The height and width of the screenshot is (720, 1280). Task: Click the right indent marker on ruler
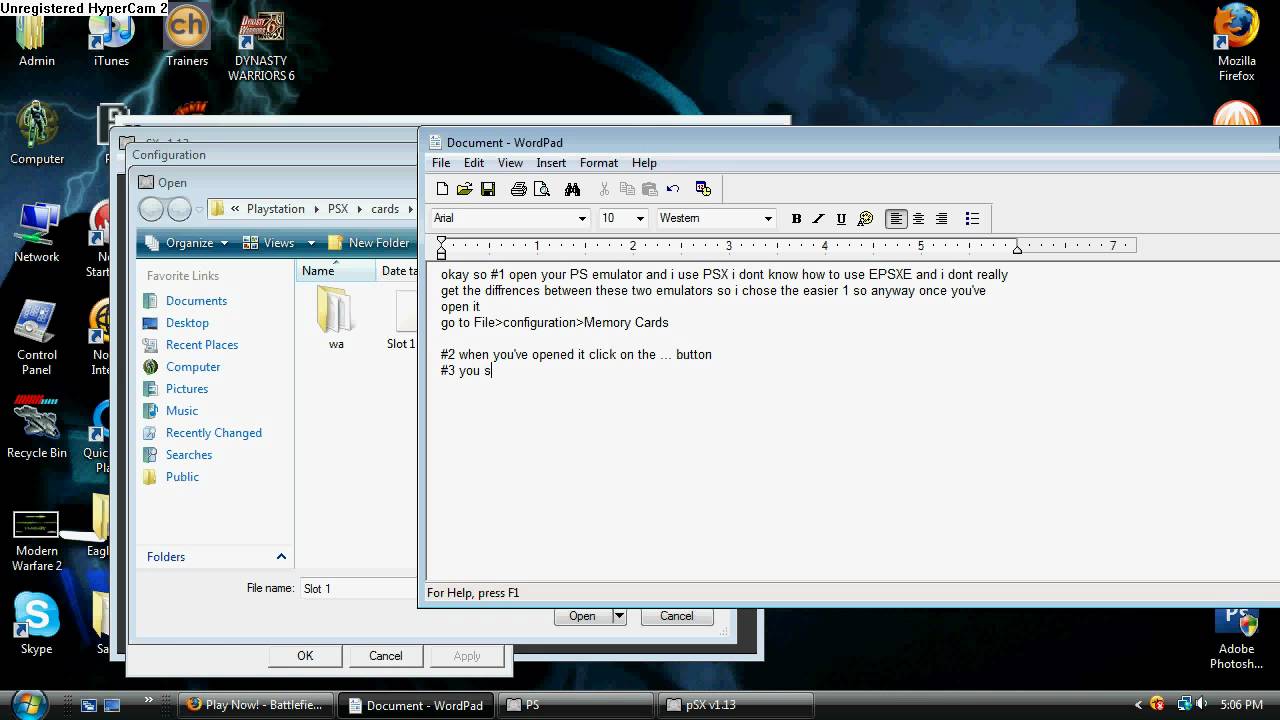[1017, 248]
